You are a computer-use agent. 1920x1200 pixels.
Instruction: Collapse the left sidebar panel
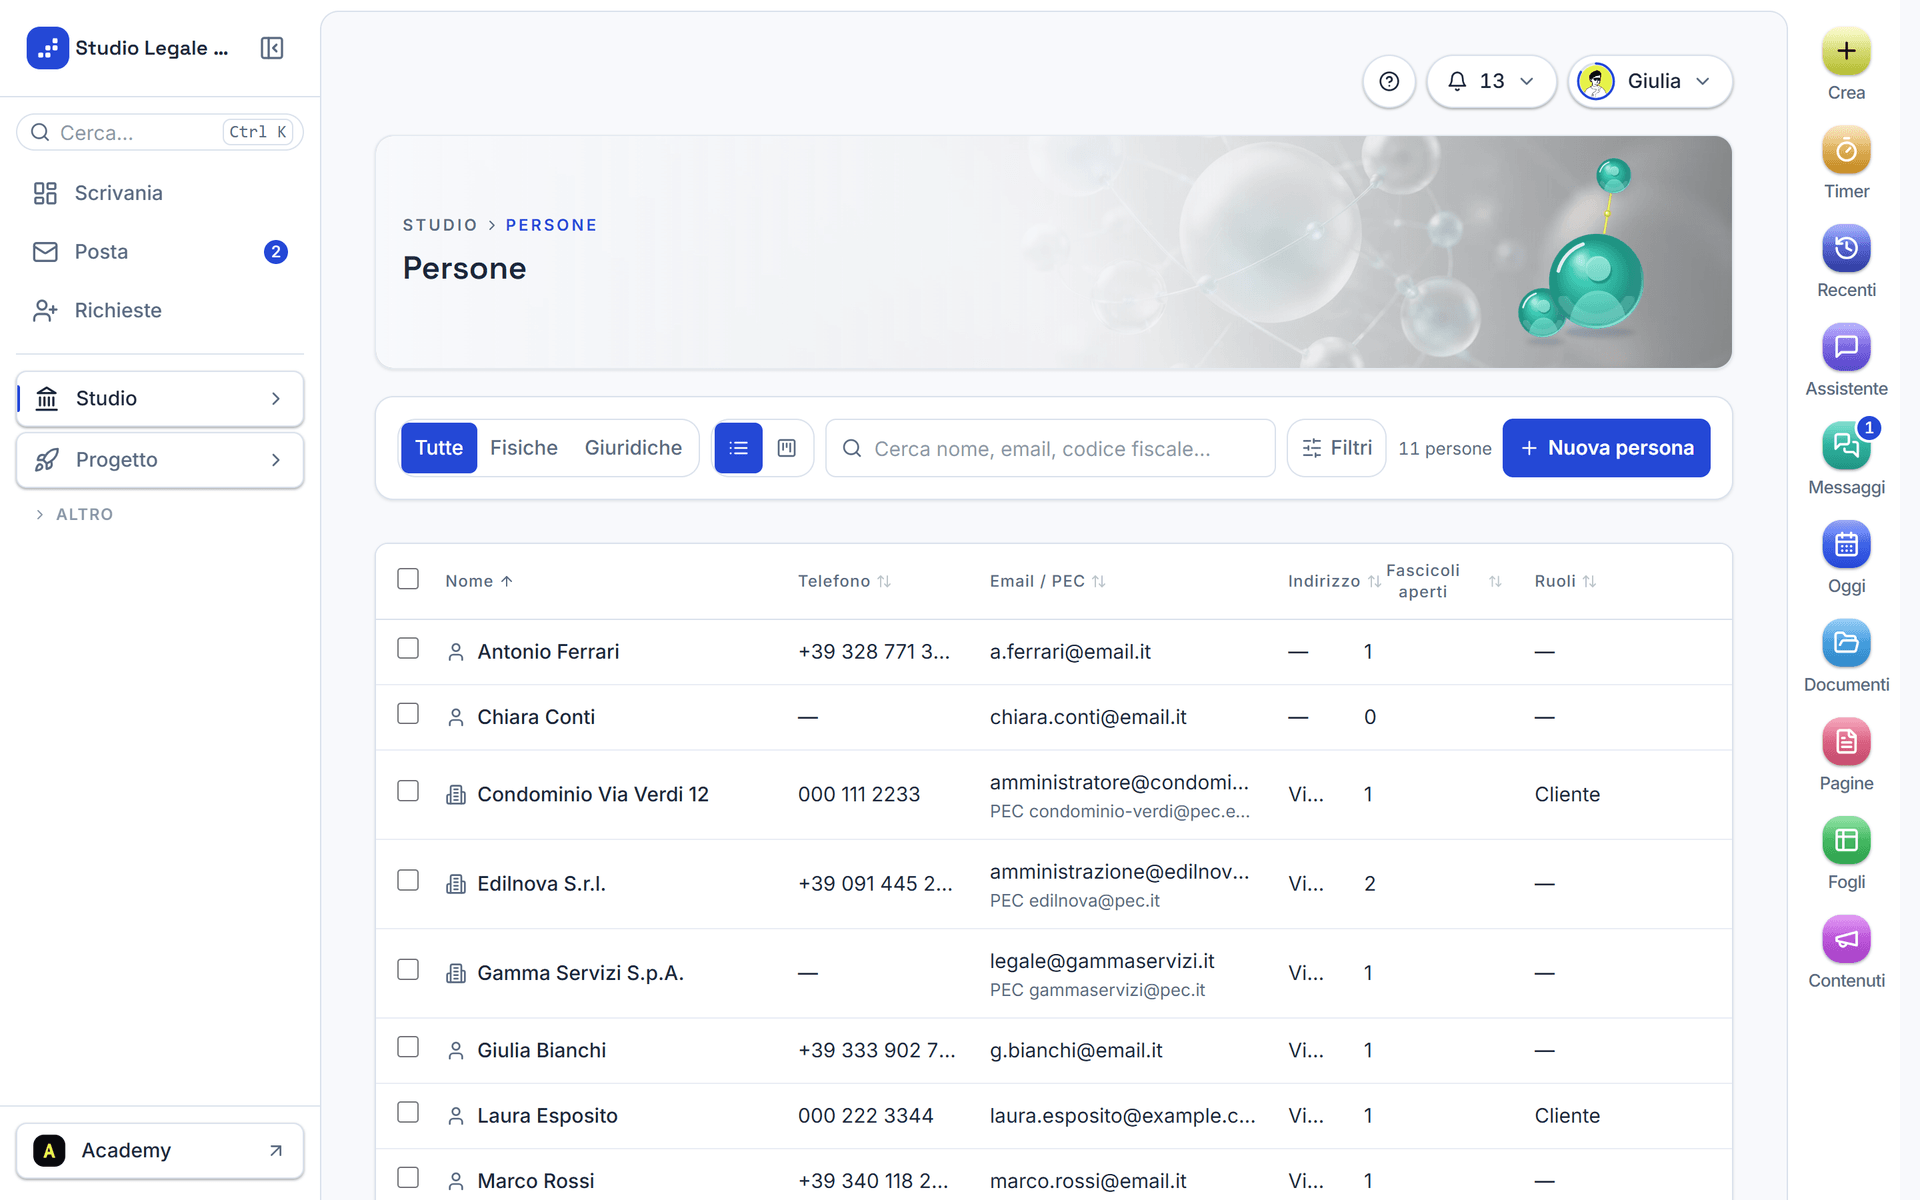[x=272, y=48]
